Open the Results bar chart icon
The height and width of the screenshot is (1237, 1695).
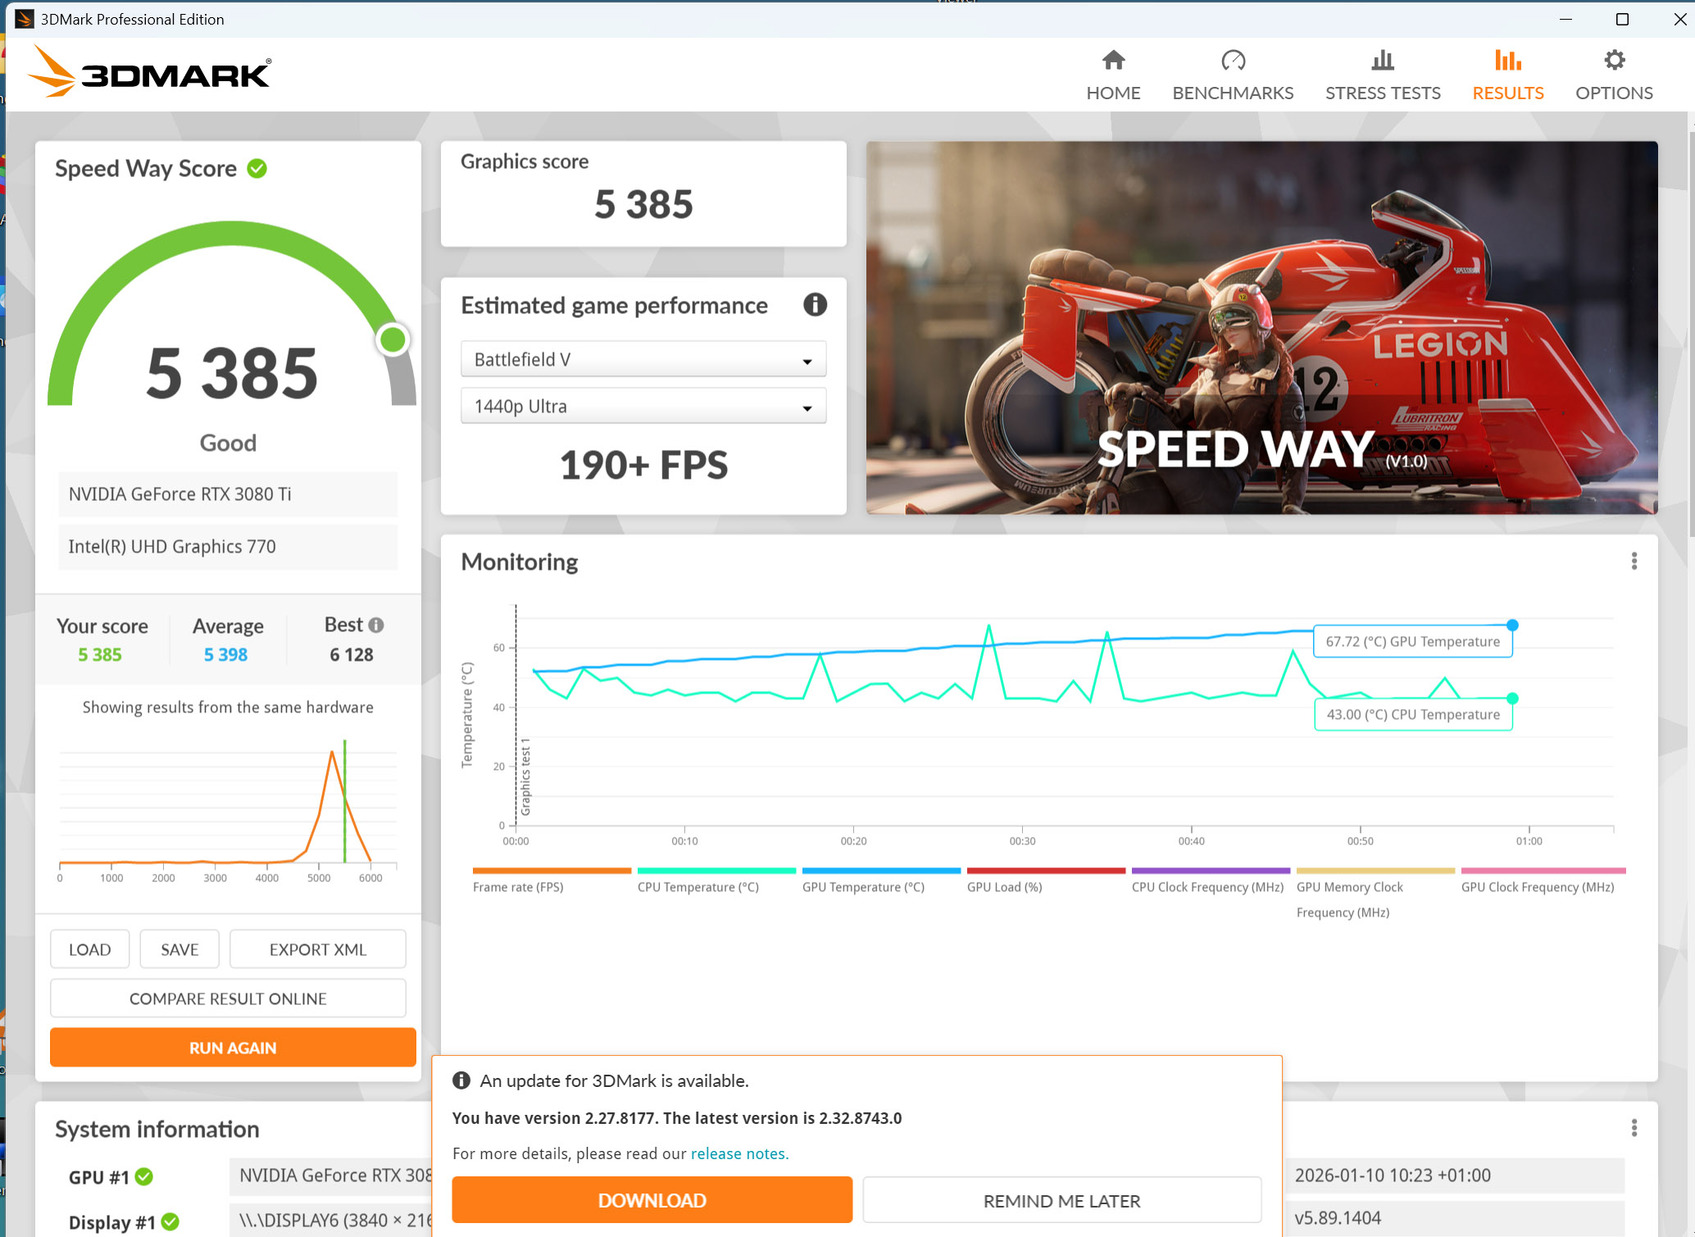(1508, 61)
